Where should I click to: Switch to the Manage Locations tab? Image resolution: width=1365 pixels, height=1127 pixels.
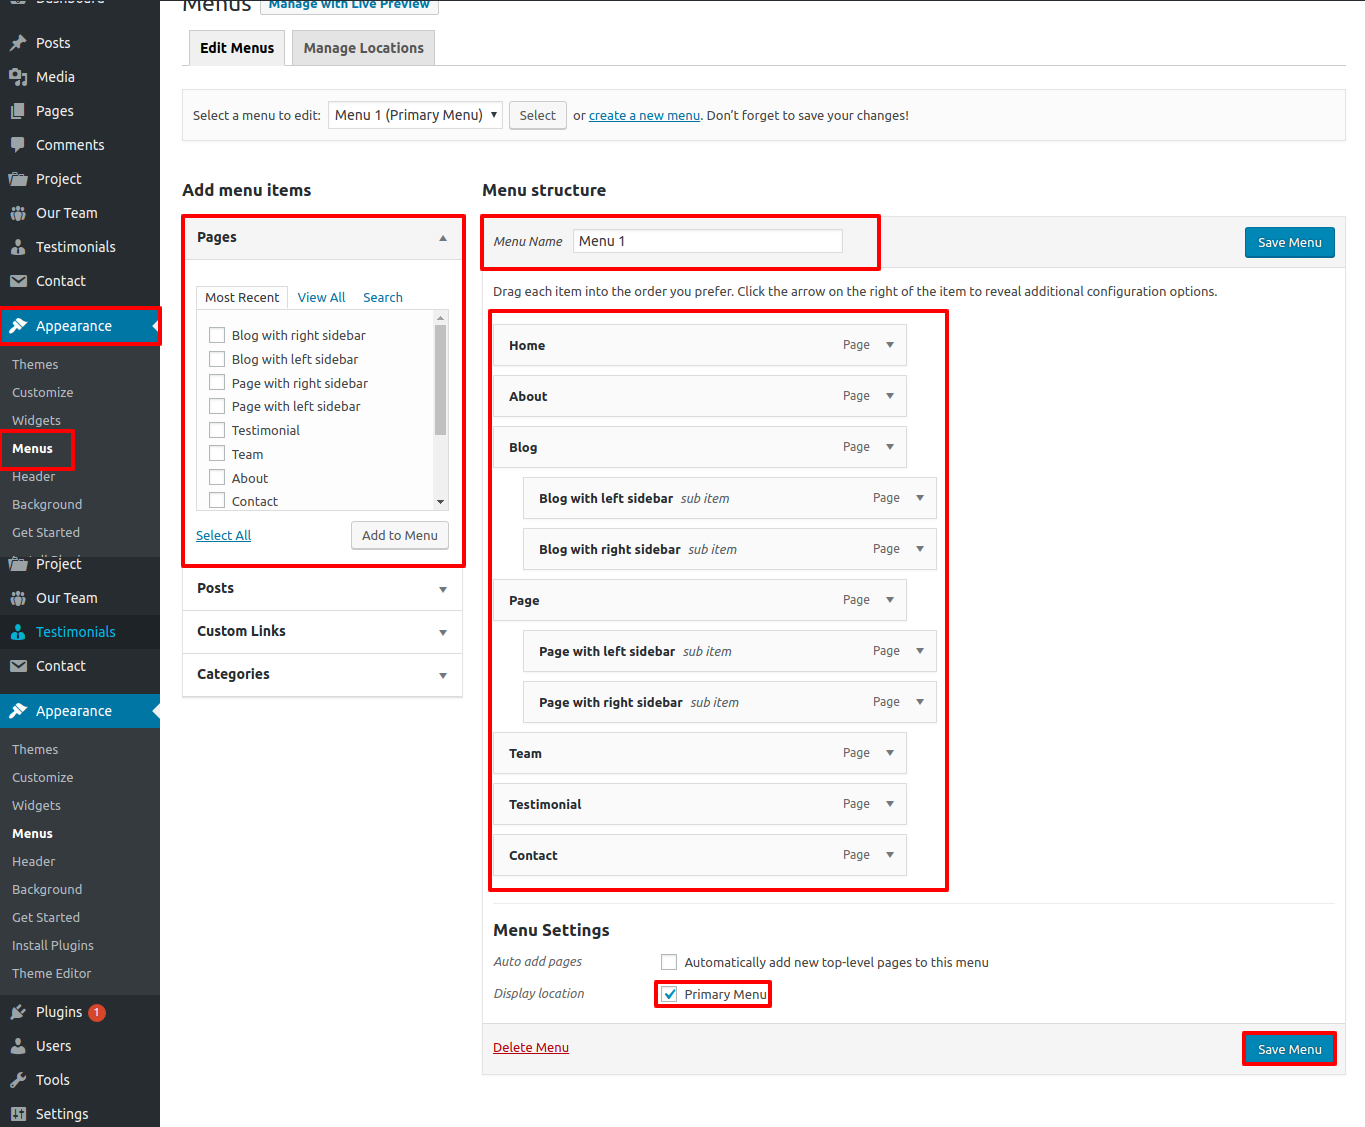pos(364,48)
